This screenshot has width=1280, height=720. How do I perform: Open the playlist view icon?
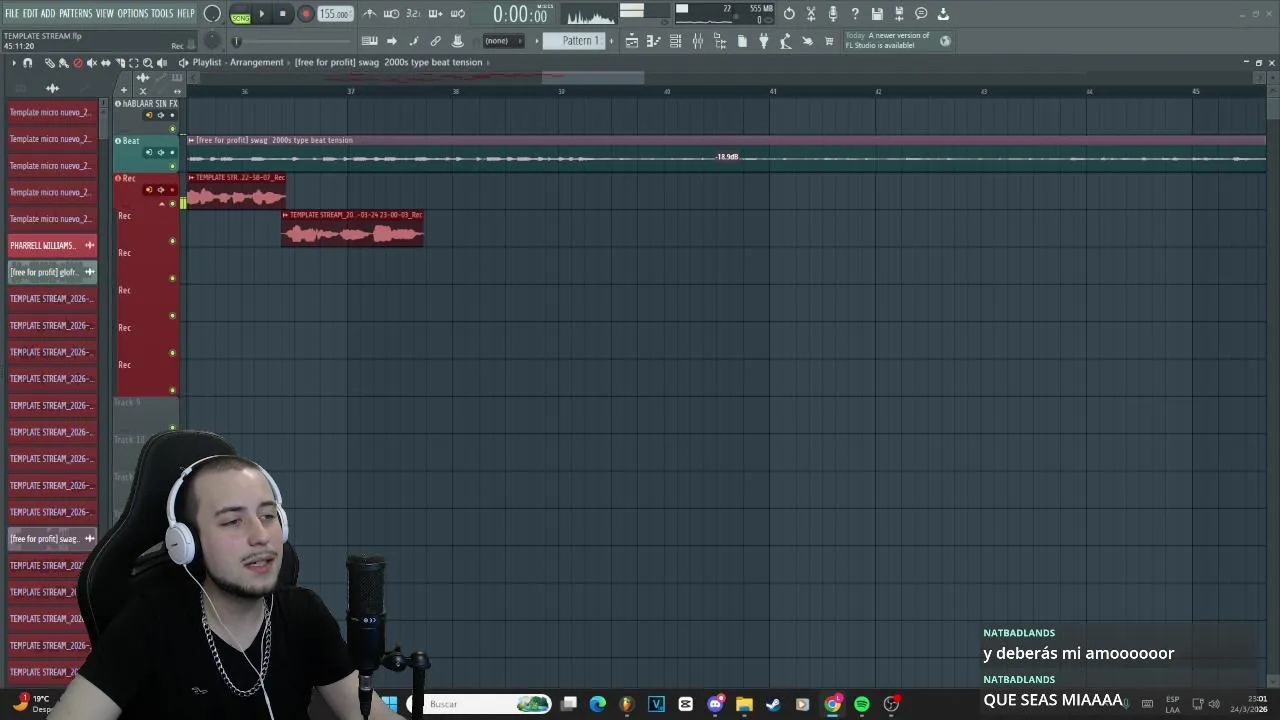click(632, 41)
